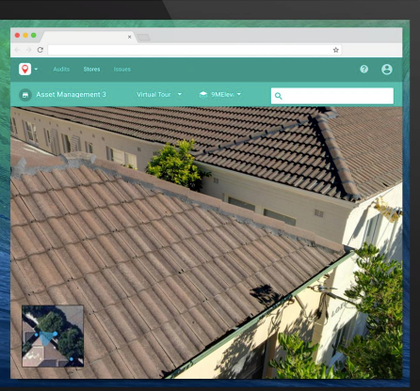Open the help question mark icon
The image size is (420, 391).
(364, 69)
